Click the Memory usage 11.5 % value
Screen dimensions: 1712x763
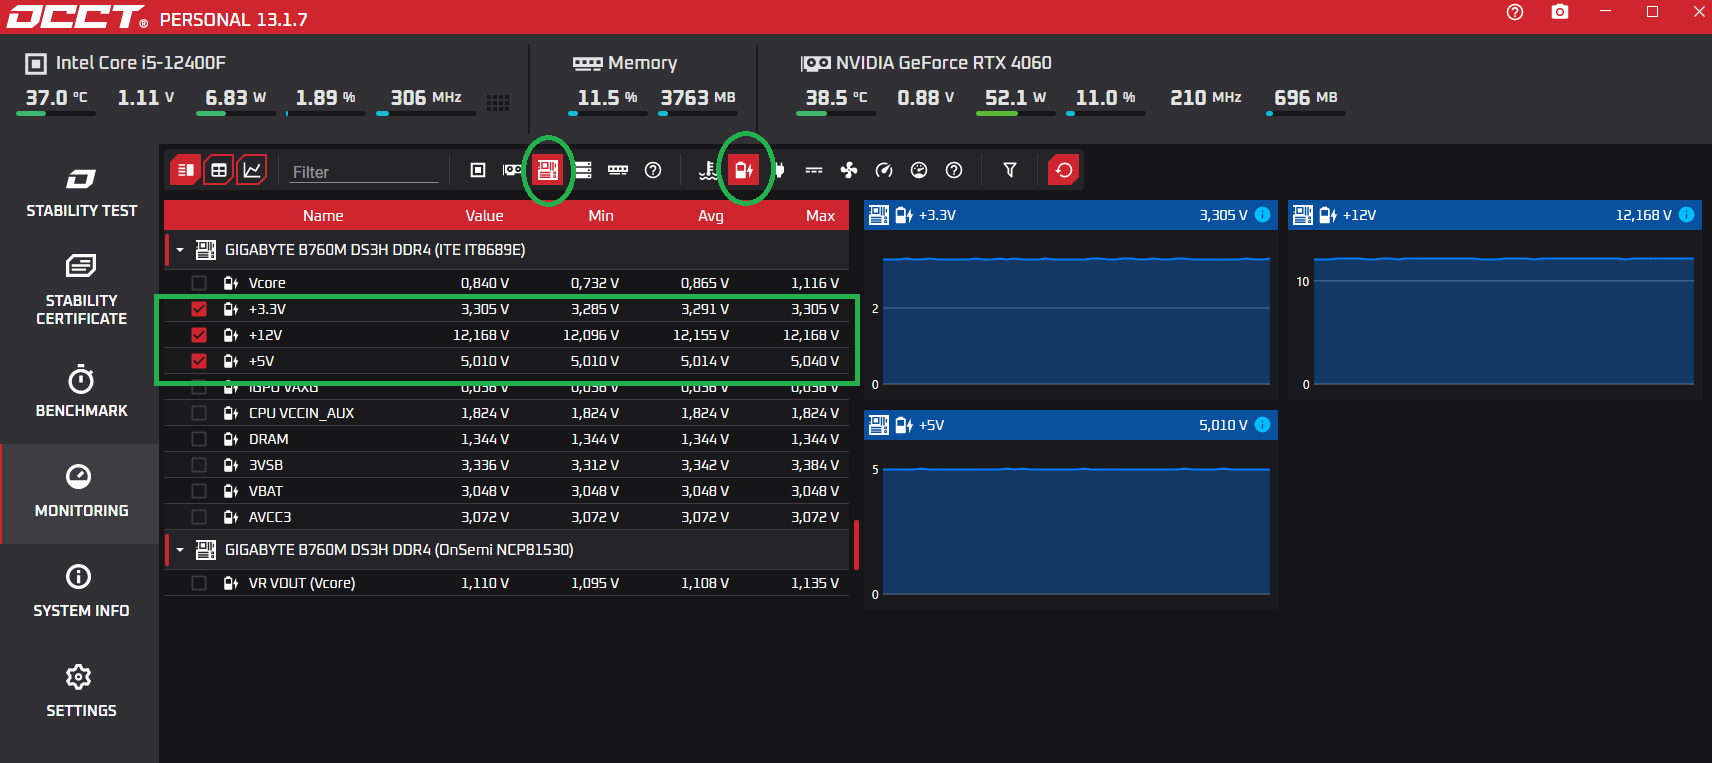[607, 98]
